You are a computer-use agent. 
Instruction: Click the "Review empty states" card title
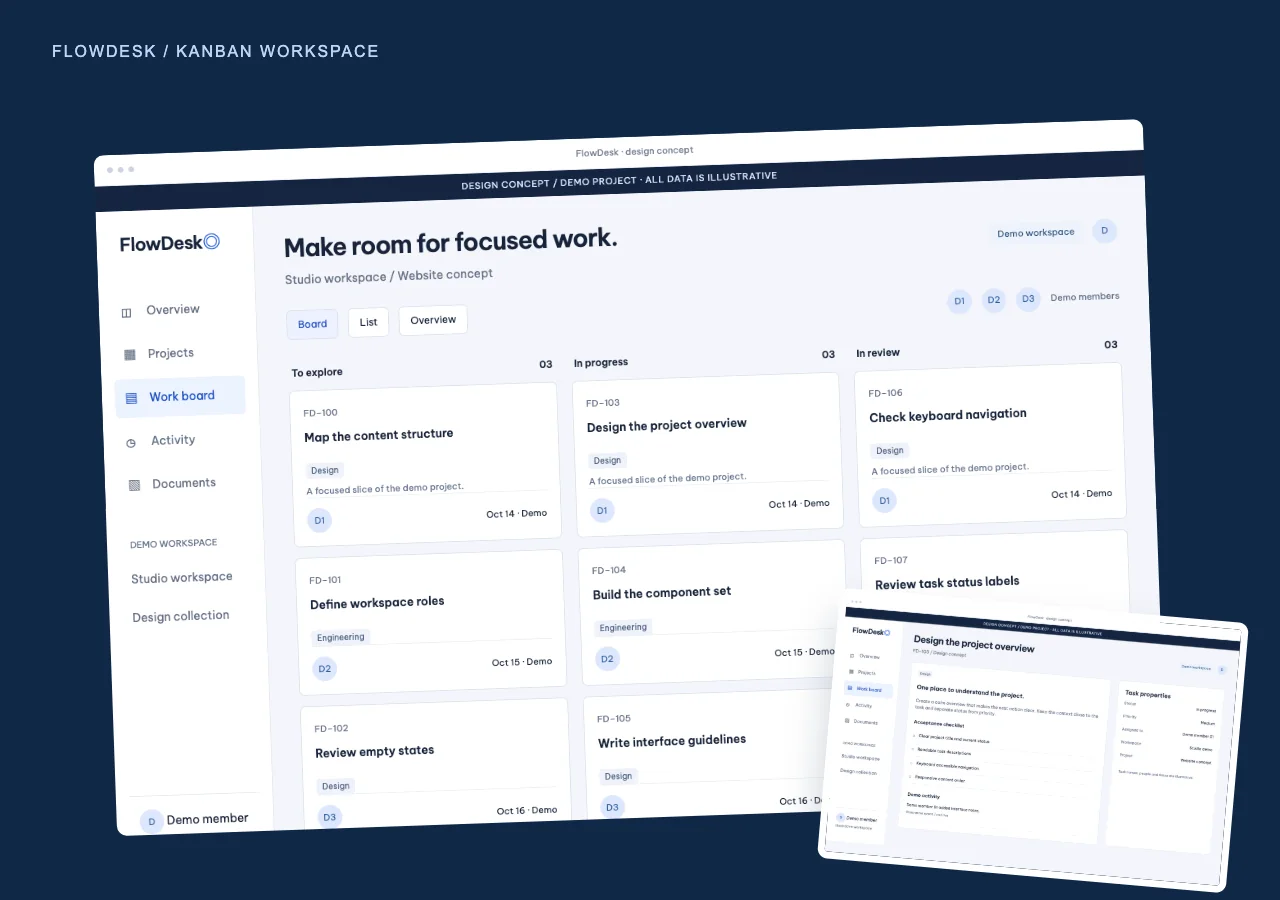(x=375, y=752)
